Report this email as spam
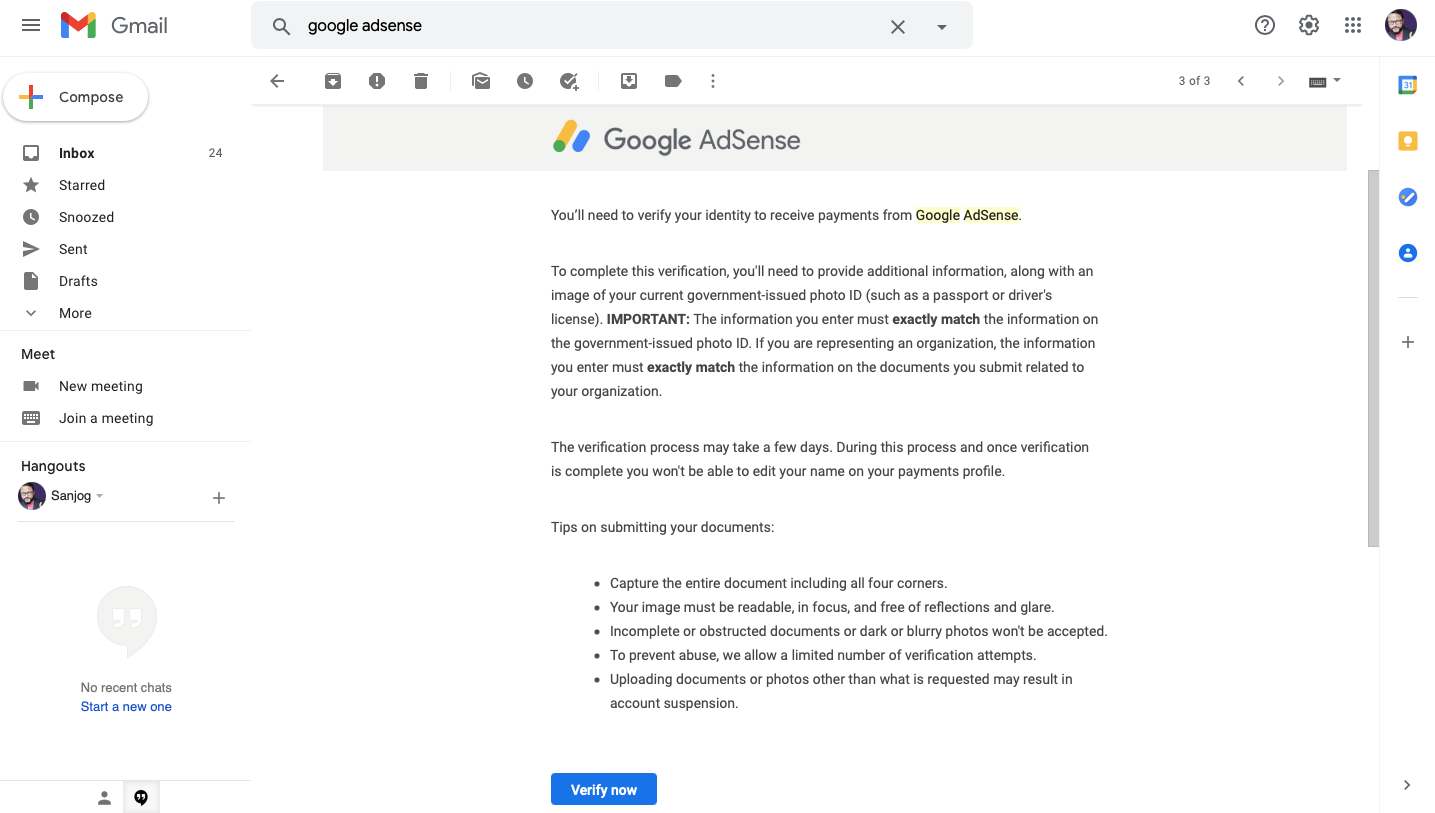1435x813 pixels. tap(377, 81)
